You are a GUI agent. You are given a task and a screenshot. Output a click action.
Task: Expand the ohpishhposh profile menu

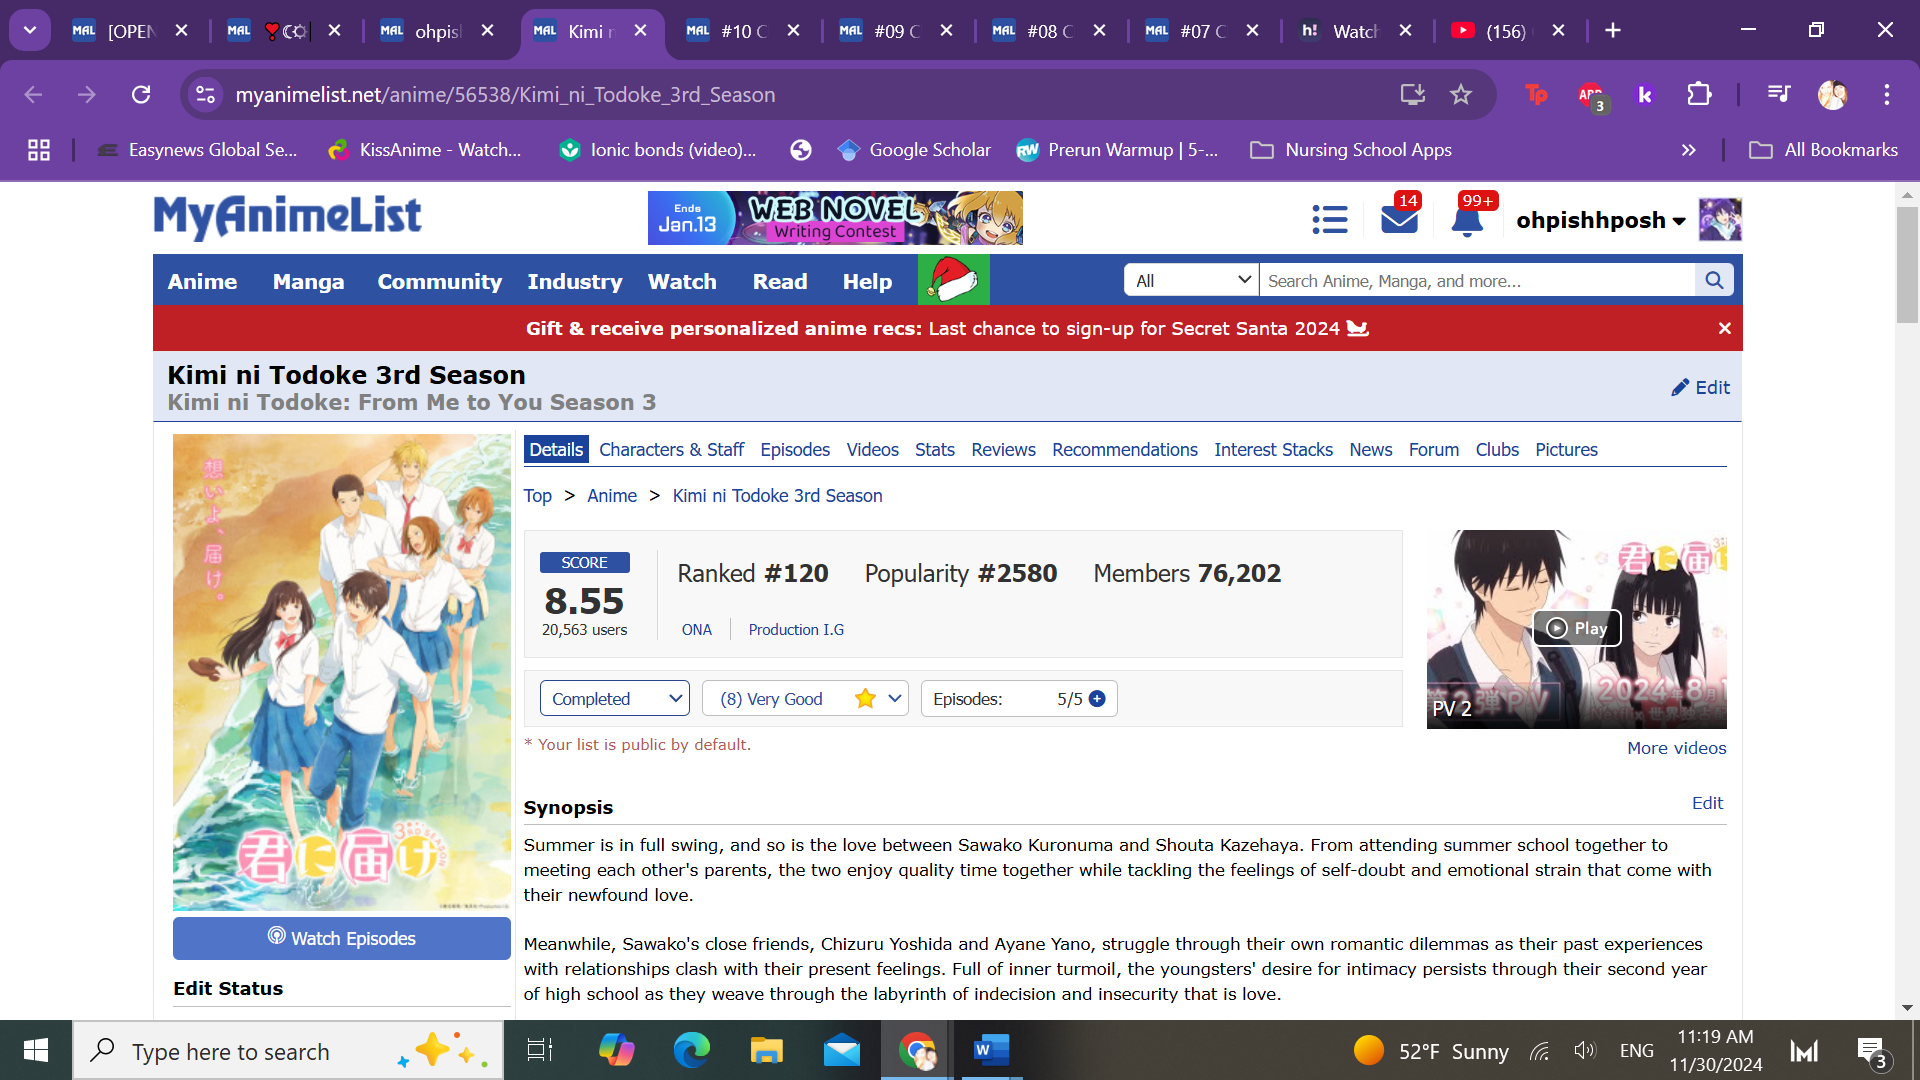1600,220
